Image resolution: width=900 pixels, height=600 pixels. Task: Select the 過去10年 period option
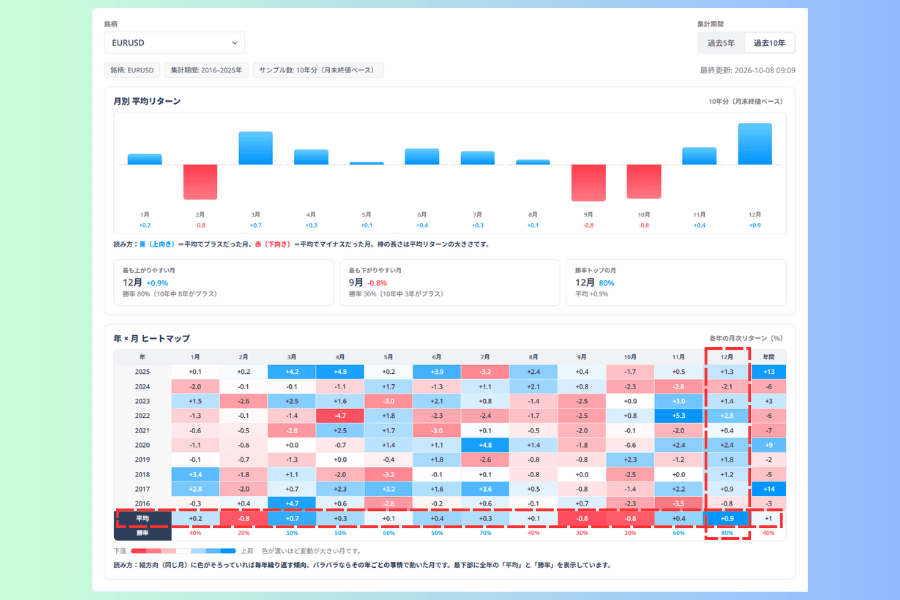(x=769, y=43)
